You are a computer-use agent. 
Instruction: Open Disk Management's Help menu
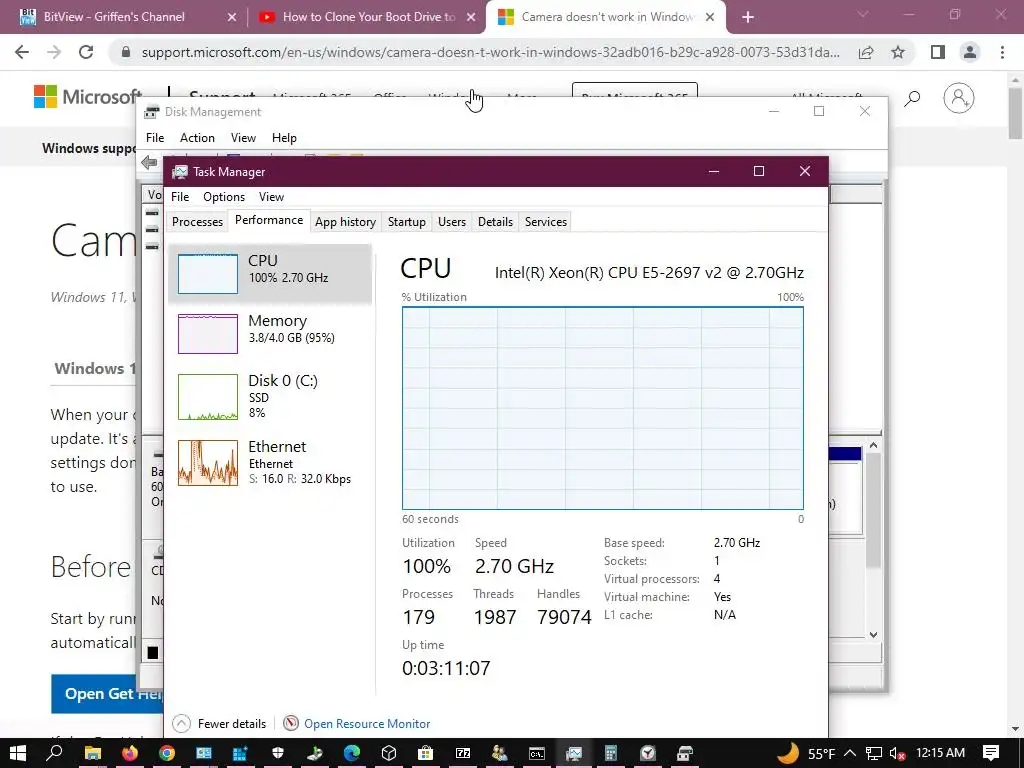coord(284,138)
